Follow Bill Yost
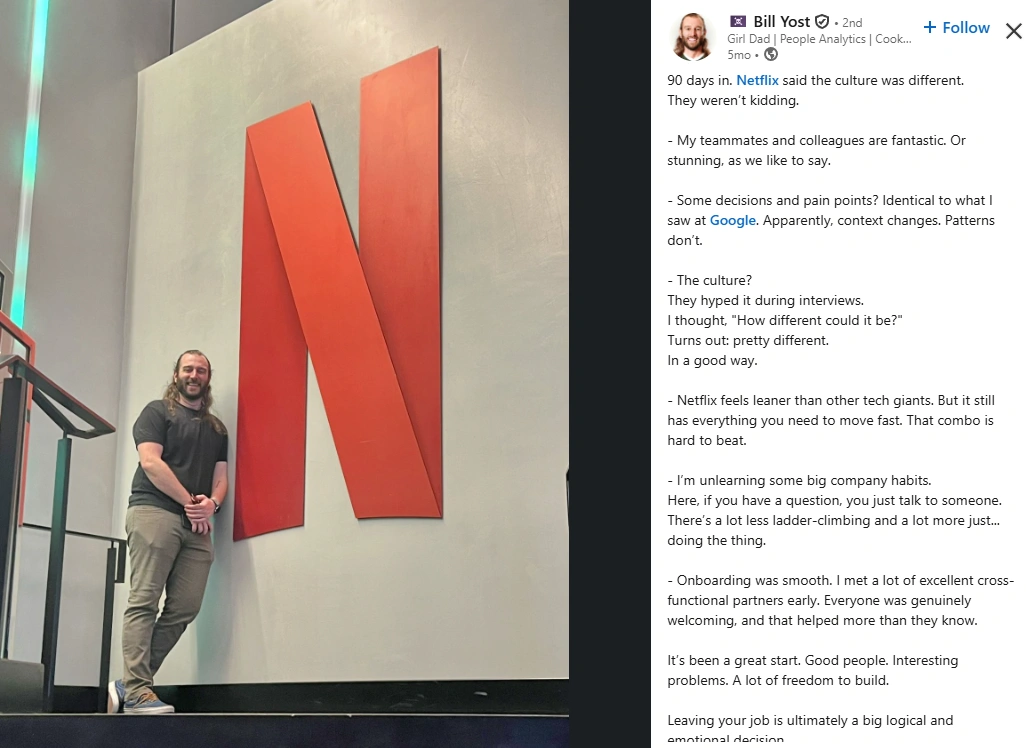The height and width of the screenshot is (748, 1026). tap(957, 27)
